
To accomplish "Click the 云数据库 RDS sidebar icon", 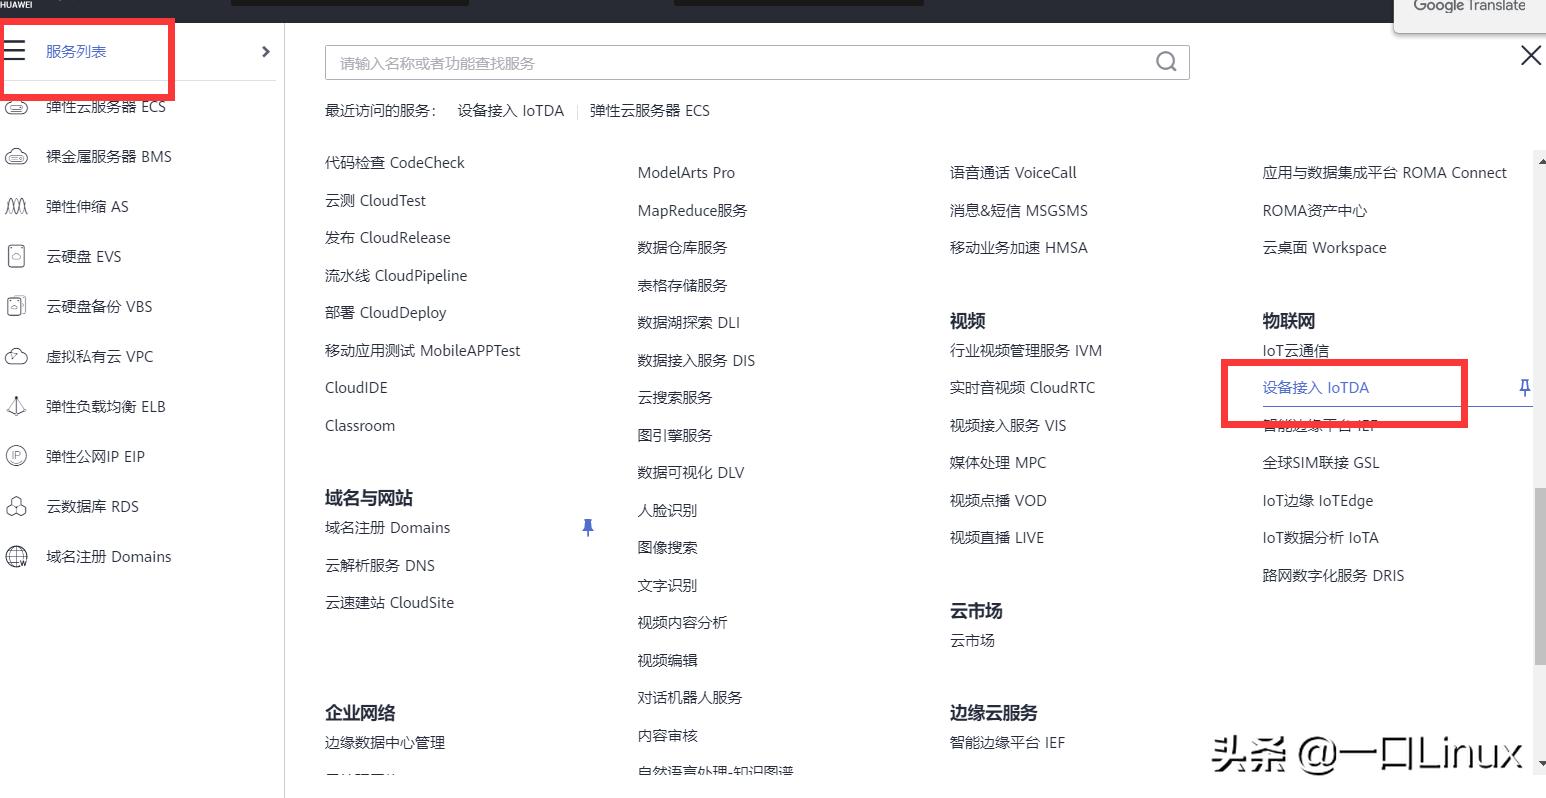I will tap(17, 506).
